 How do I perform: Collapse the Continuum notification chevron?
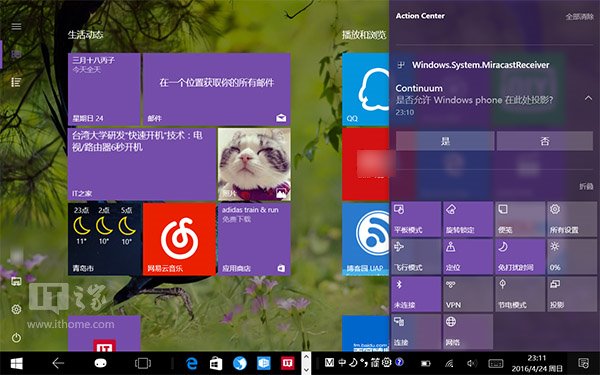(588, 98)
